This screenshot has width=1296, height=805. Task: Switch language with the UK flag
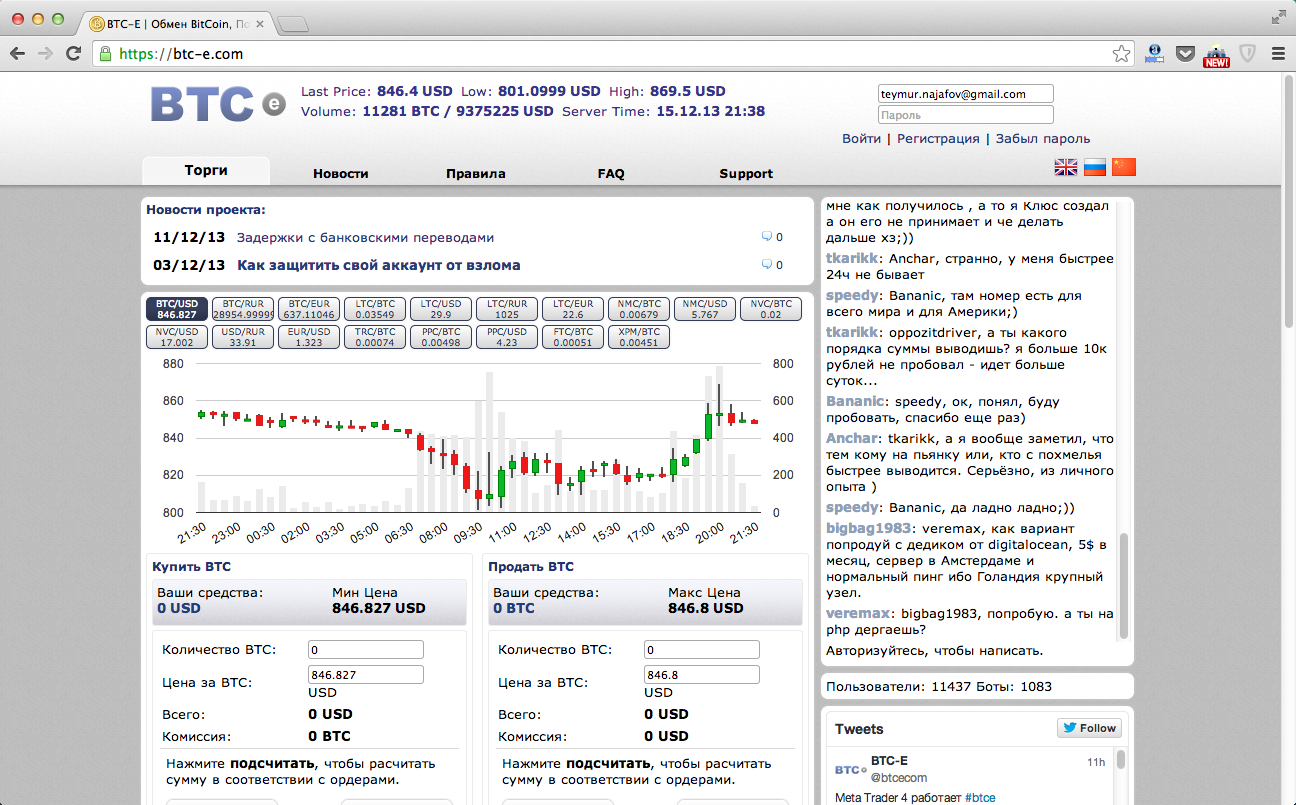point(1066,167)
